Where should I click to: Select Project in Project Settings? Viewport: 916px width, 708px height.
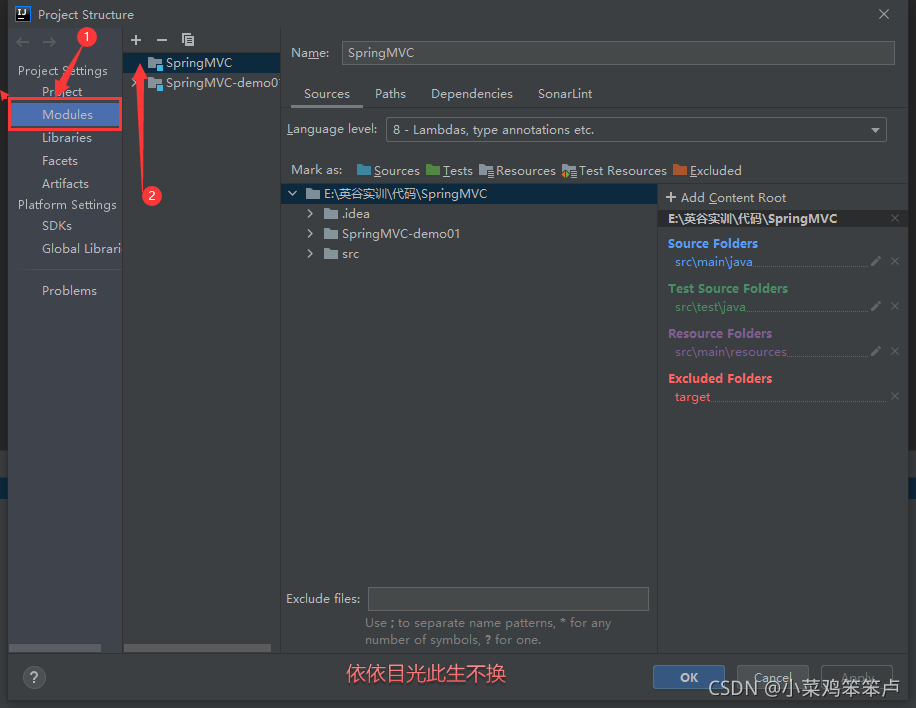pos(62,92)
